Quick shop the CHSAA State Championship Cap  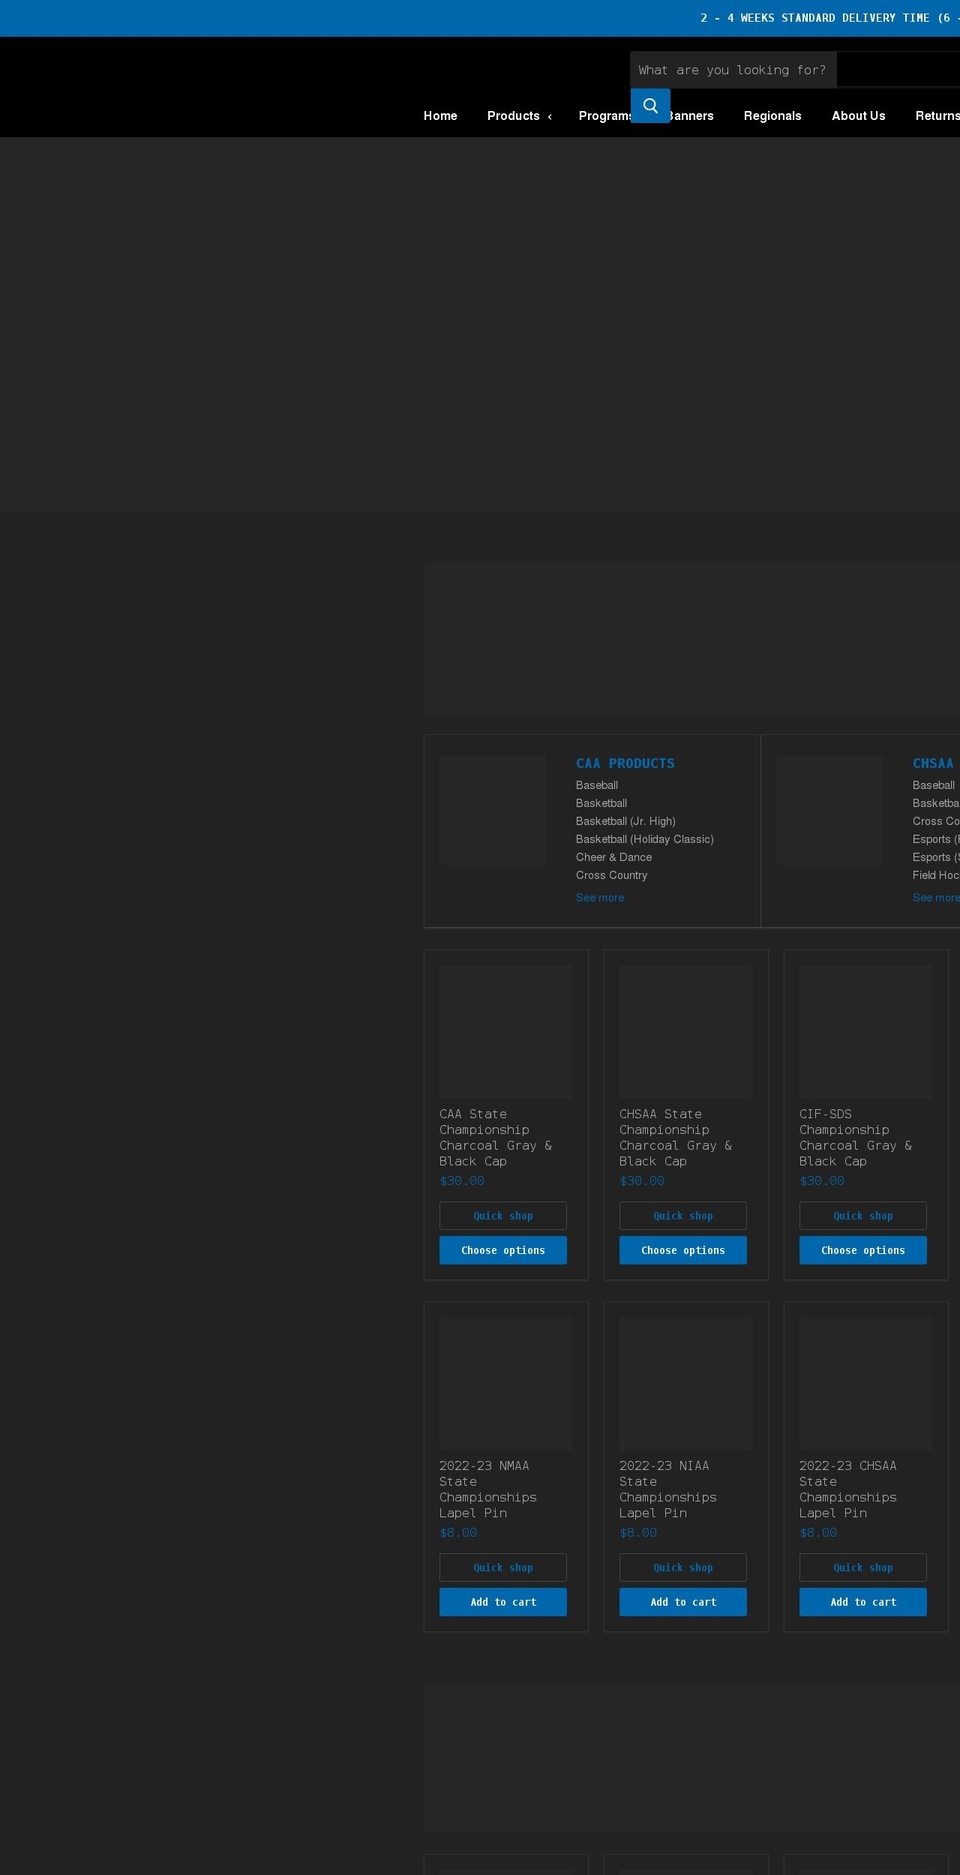683,1216
